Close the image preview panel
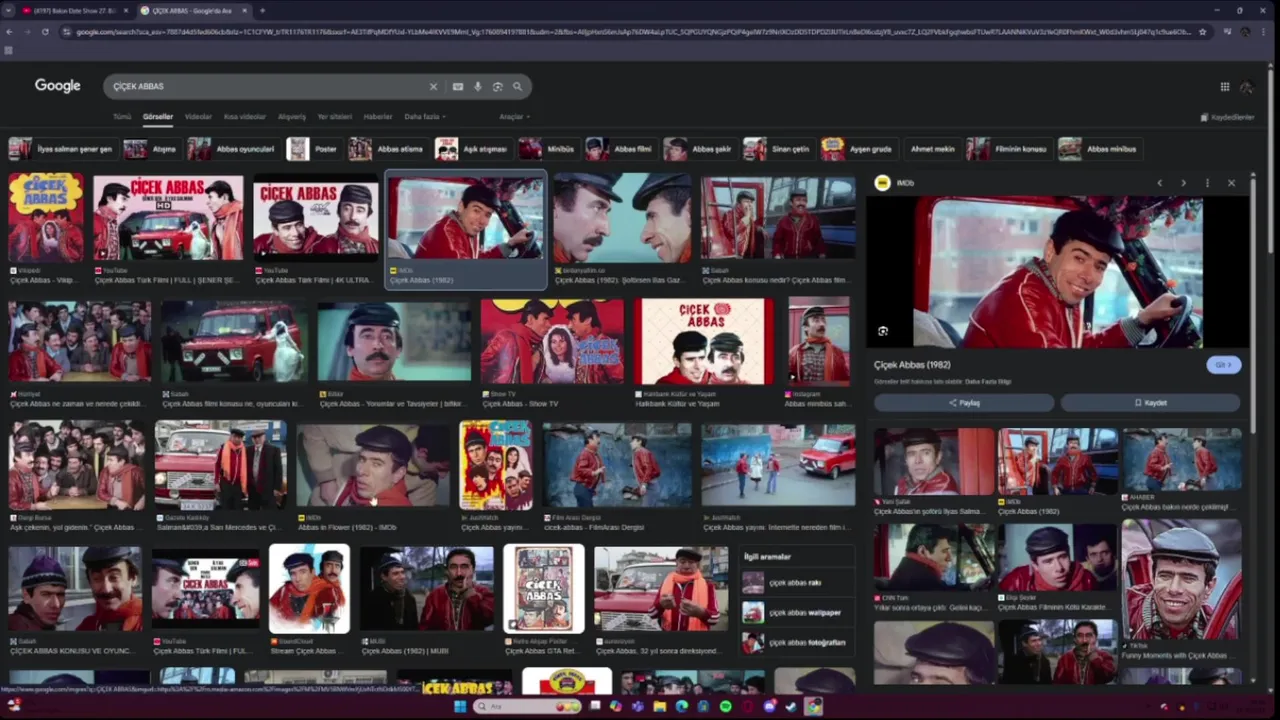 click(x=1231, y=183)
